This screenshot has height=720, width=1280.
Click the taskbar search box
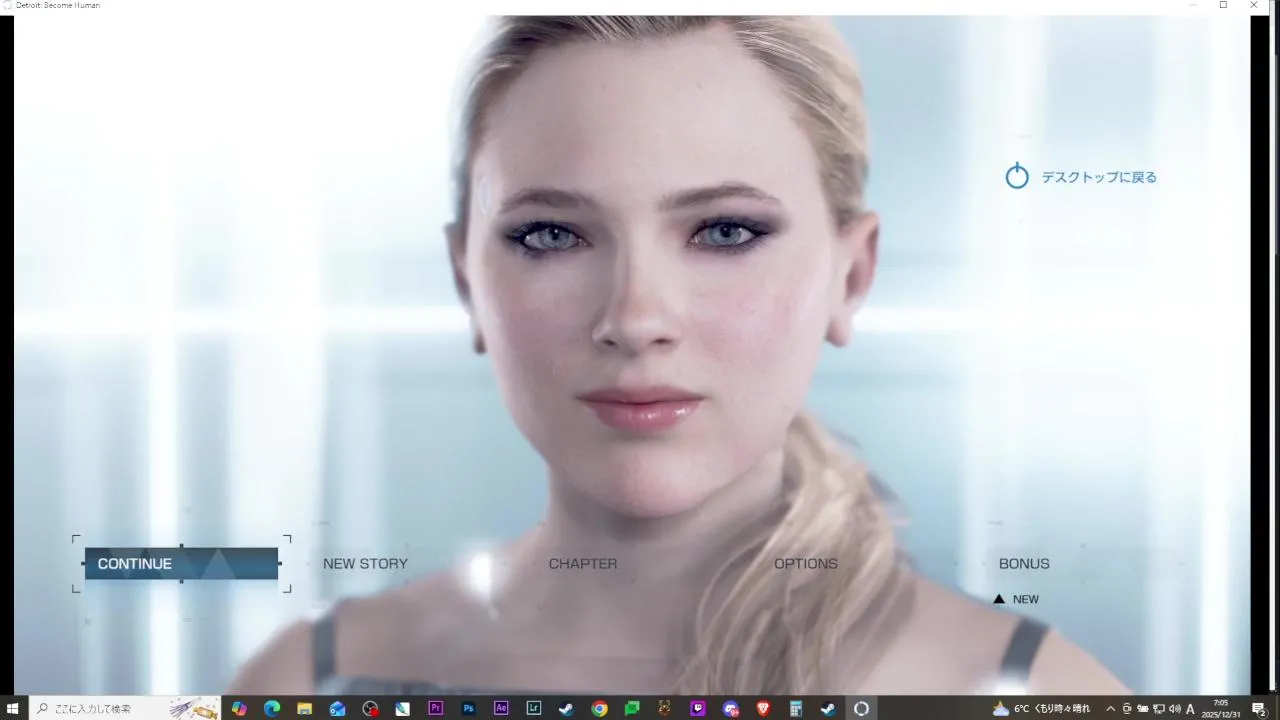pos(125,709)
